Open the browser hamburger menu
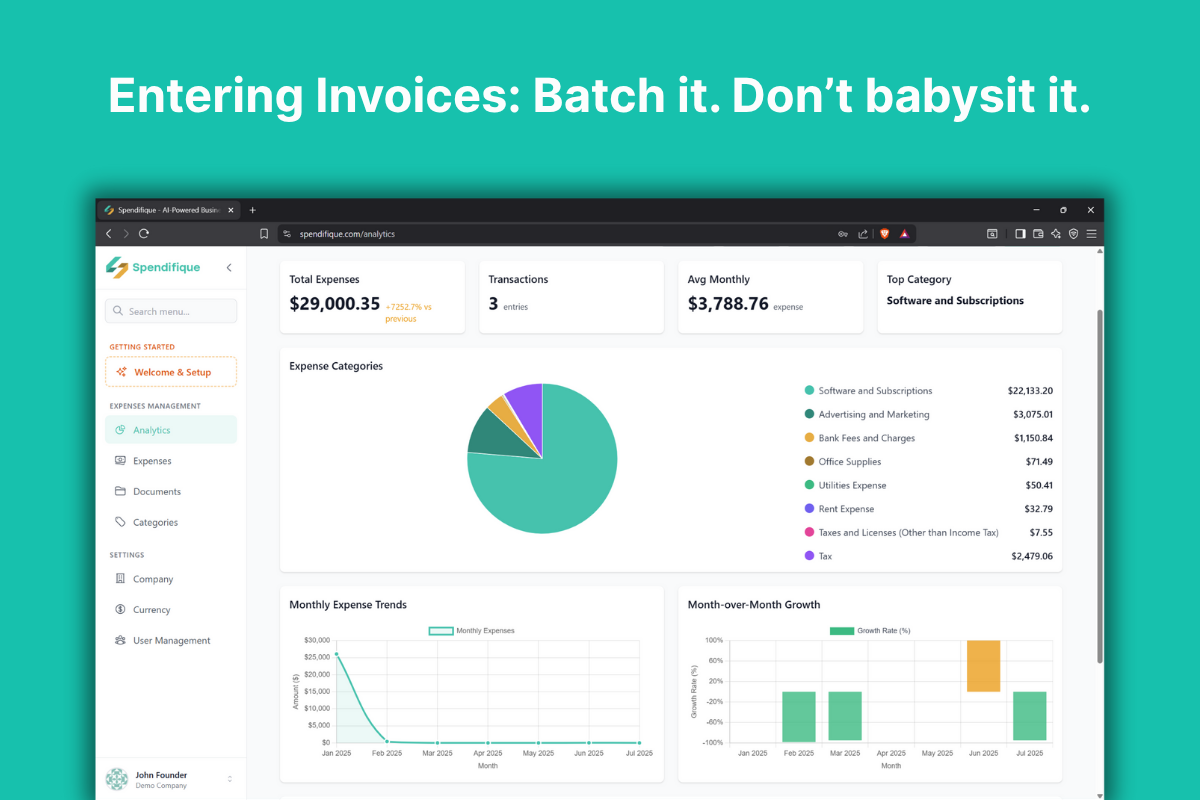Image resolution: width=1200 pixels, height=800 pixels. [1091, 233]
